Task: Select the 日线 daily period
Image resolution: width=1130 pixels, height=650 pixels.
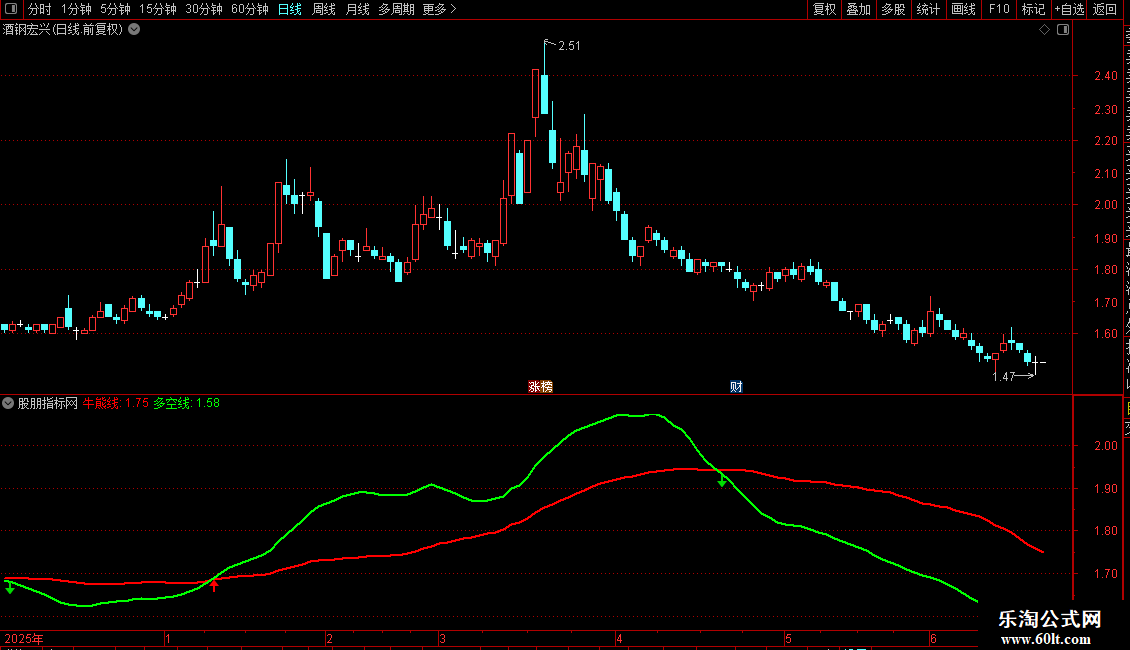Action: [290, 9]
